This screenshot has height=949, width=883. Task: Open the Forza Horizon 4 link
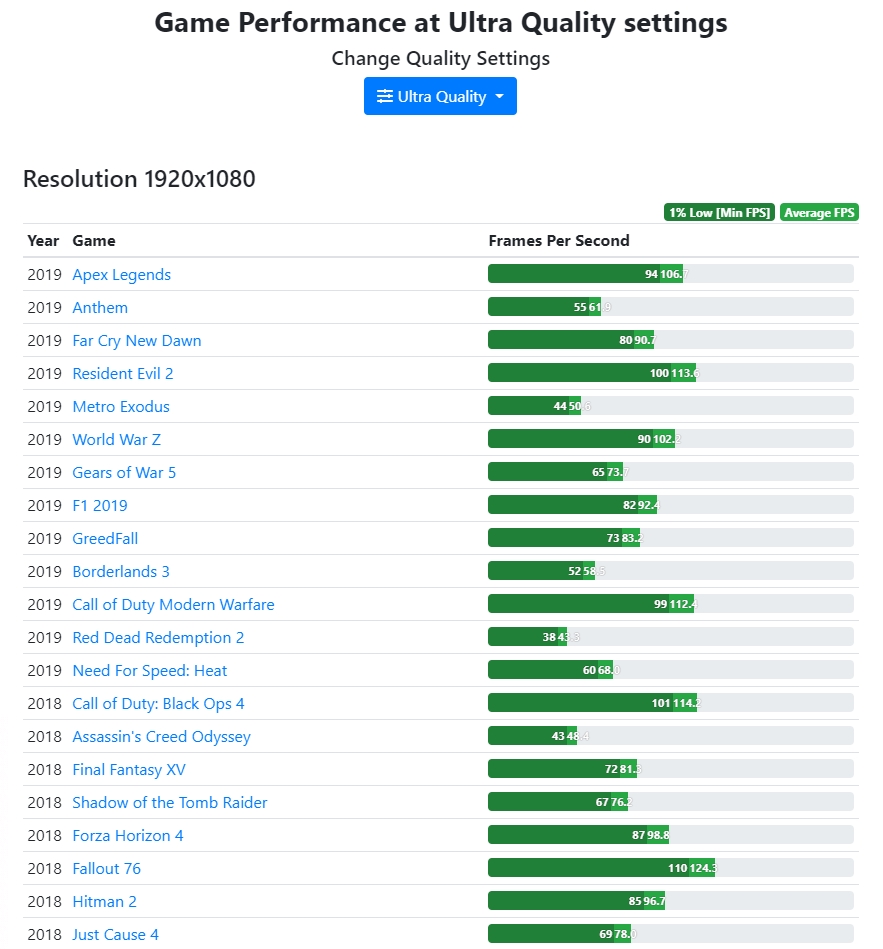pyautogui.click(x=128, y=835)
